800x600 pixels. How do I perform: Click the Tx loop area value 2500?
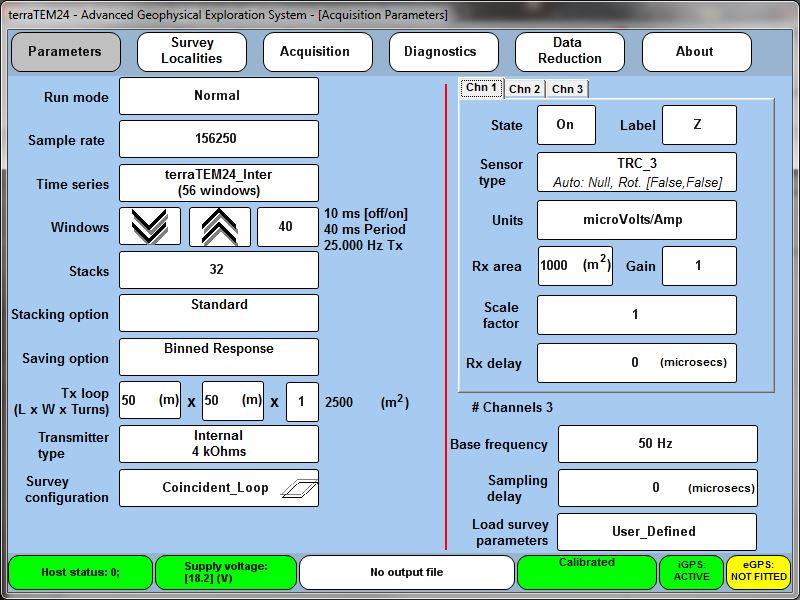pos(339,403)
